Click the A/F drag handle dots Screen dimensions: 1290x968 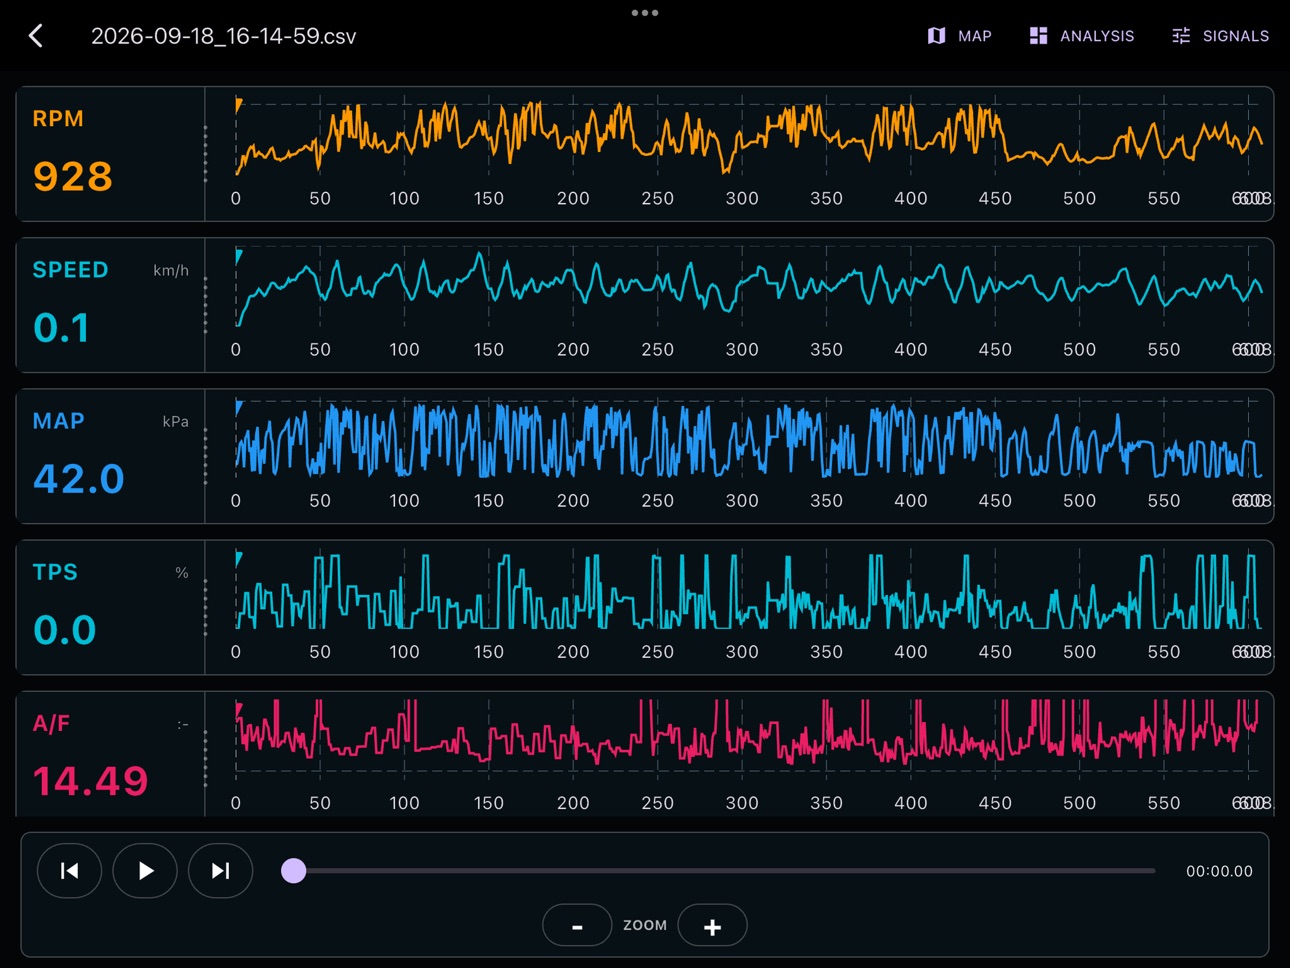[206, 758]
